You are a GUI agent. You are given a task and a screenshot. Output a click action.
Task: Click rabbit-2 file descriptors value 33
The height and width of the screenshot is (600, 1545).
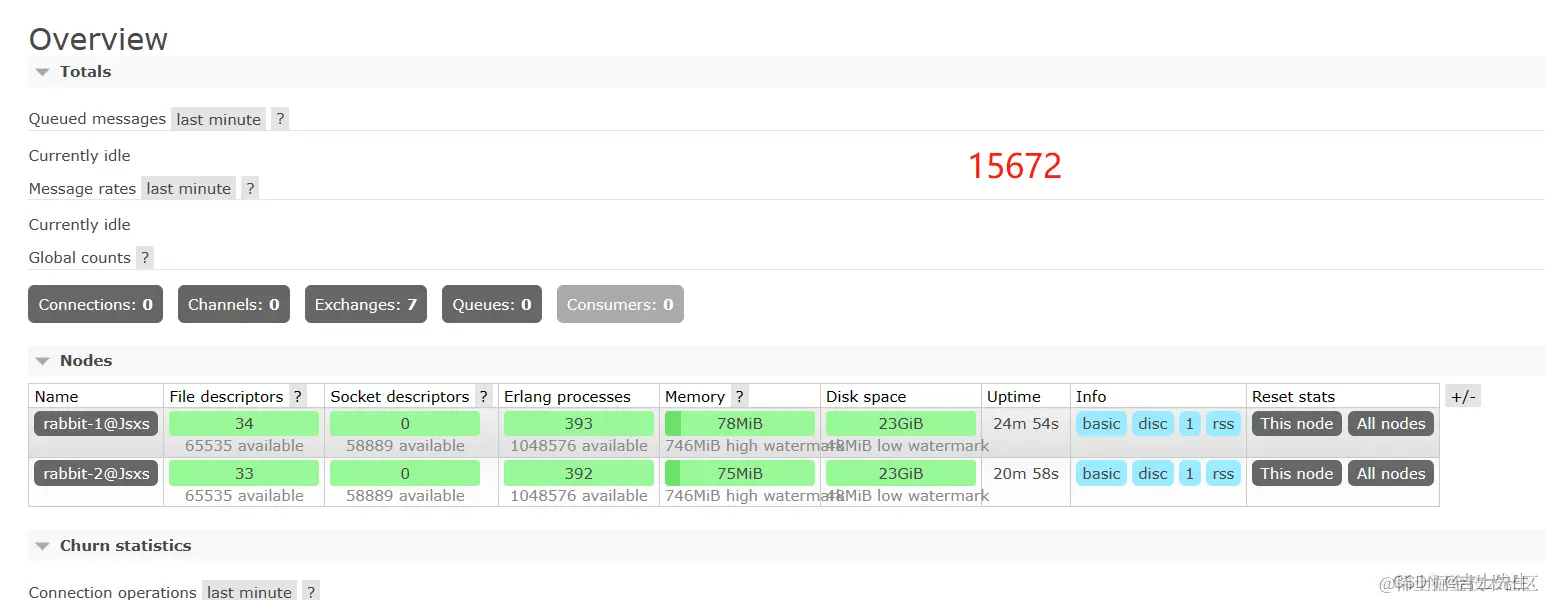point(244,474)
